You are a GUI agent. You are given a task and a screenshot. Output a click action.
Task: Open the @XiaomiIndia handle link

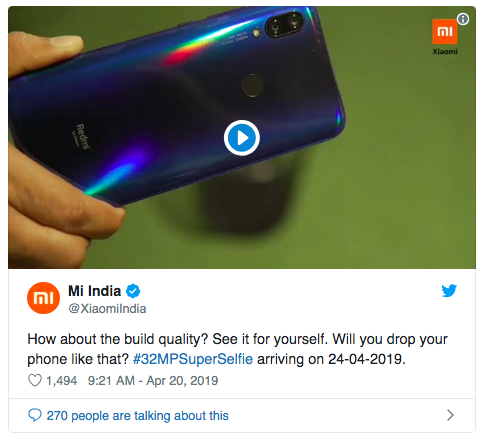pyautogui.click(x=107, y=309)
